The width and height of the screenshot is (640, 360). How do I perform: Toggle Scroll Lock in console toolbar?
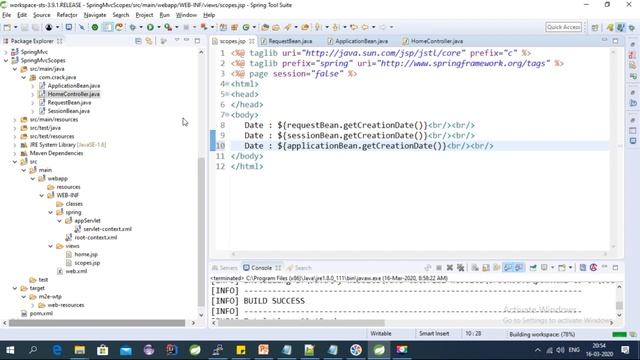(486, 268)
